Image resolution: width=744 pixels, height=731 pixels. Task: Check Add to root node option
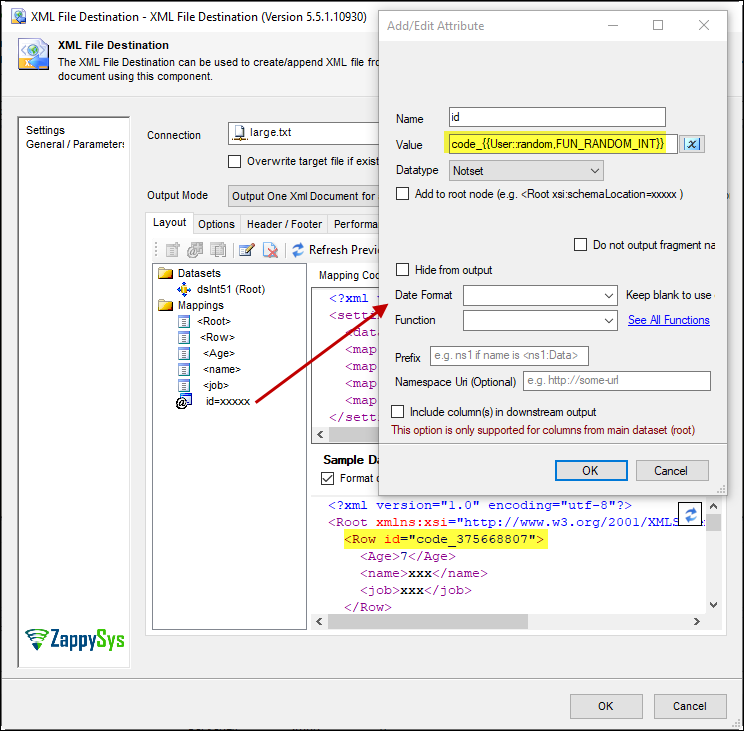pos(402,194)
